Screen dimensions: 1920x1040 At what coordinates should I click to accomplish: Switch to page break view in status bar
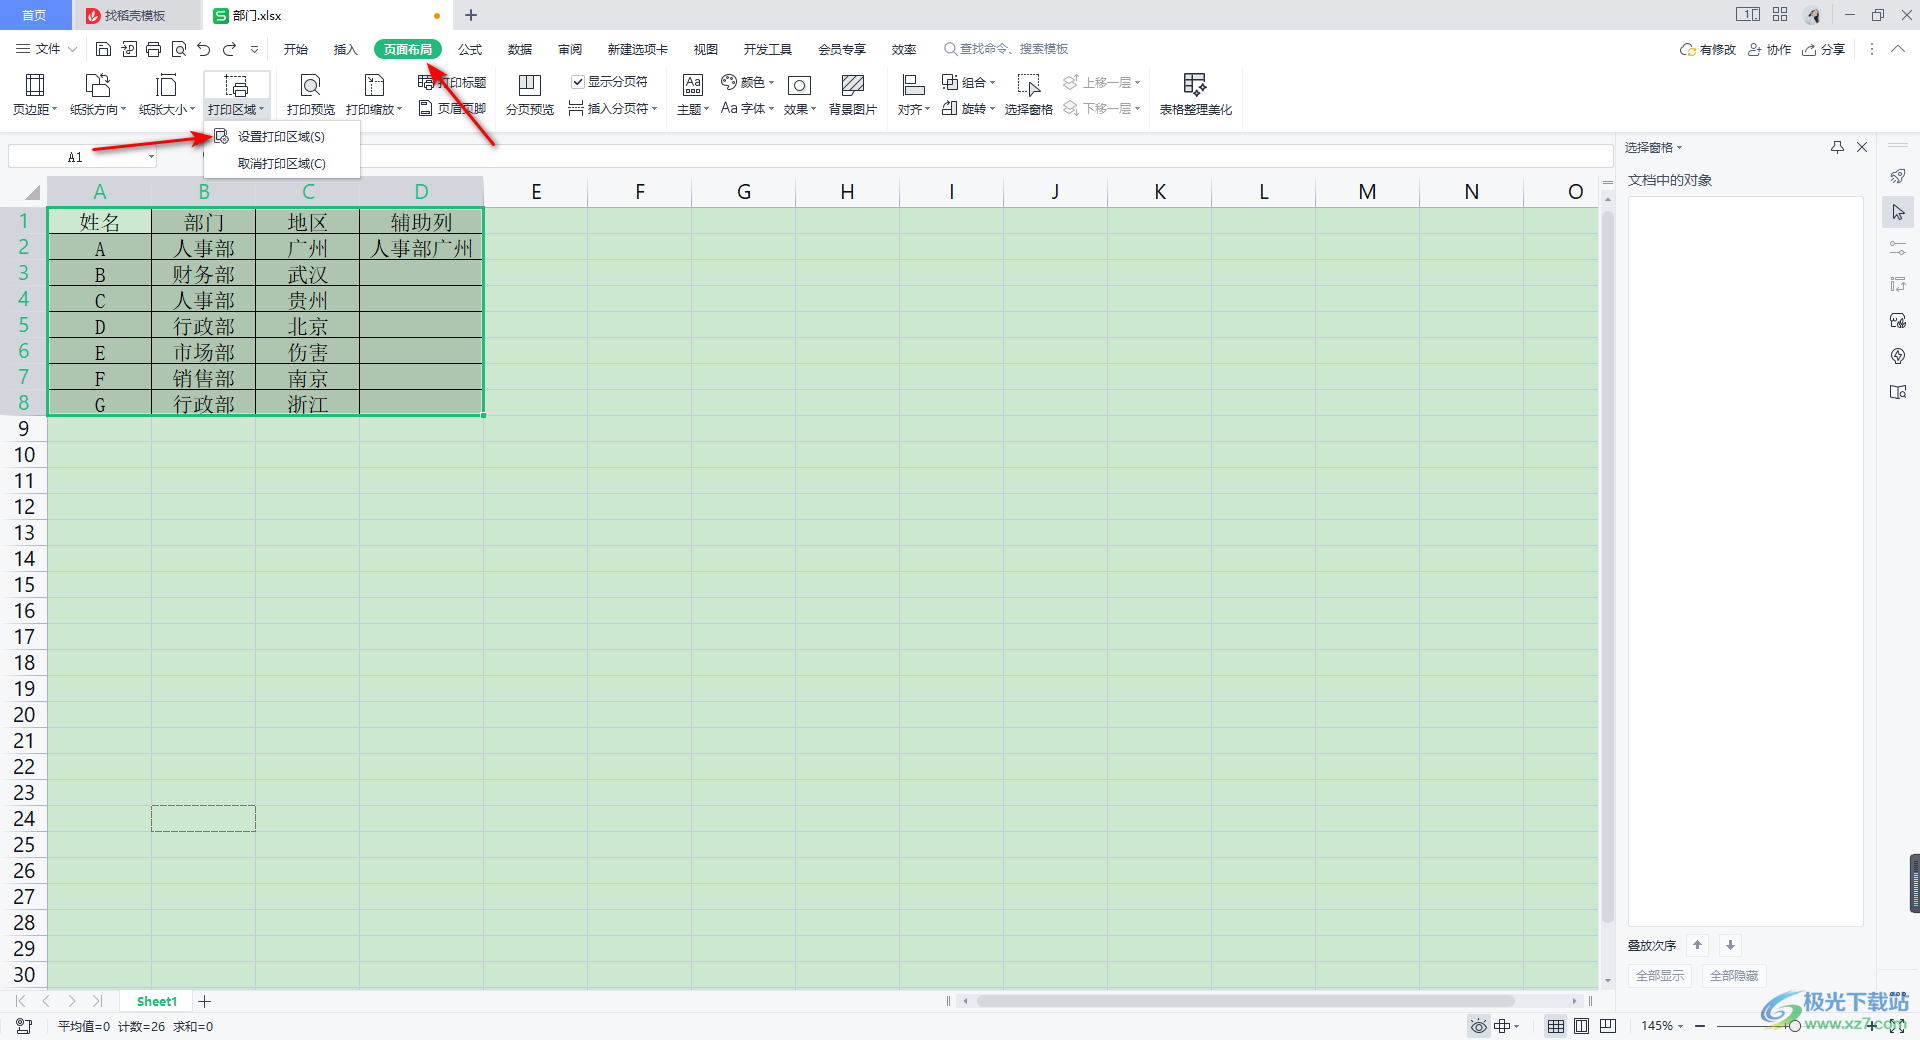(1608, 1026)
